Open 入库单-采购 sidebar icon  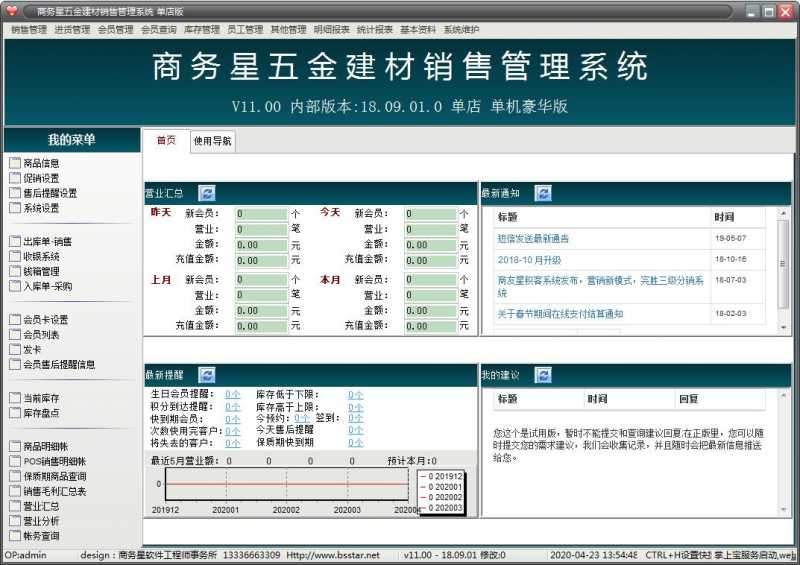(15, 286)
